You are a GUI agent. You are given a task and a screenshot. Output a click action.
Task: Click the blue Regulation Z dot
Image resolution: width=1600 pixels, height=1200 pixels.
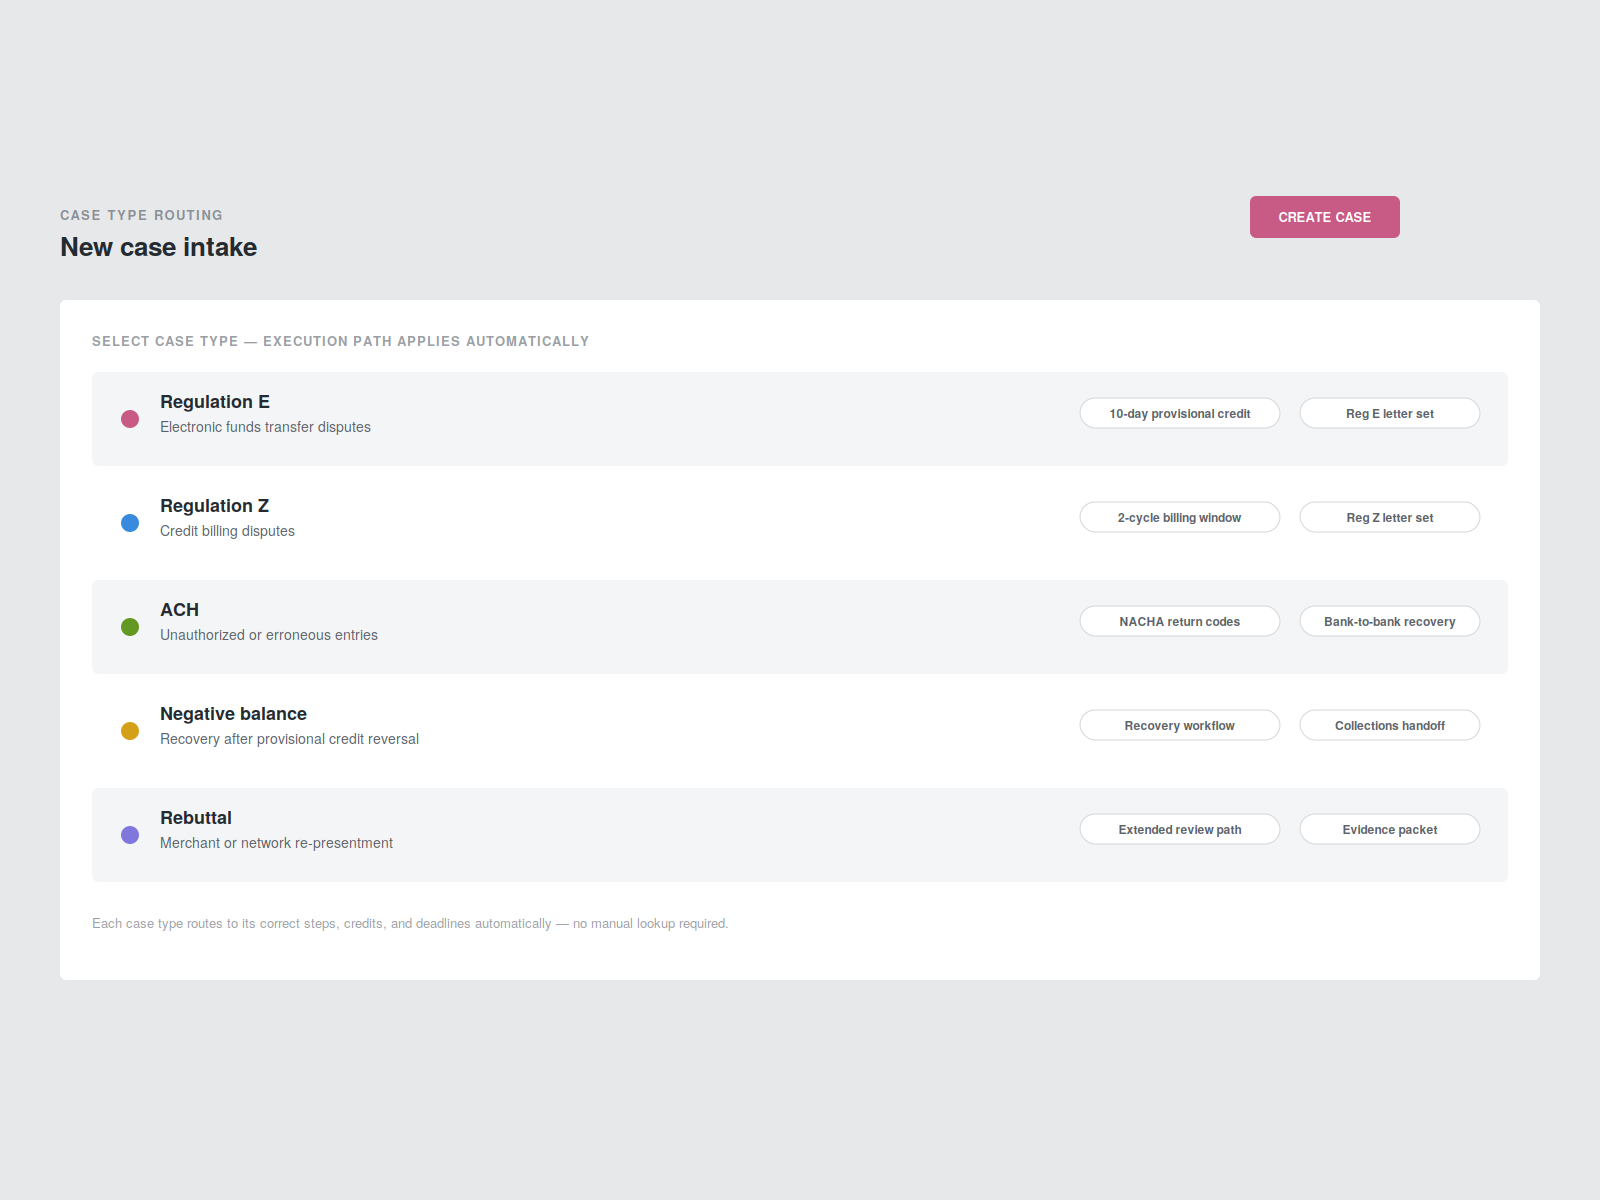130,523
